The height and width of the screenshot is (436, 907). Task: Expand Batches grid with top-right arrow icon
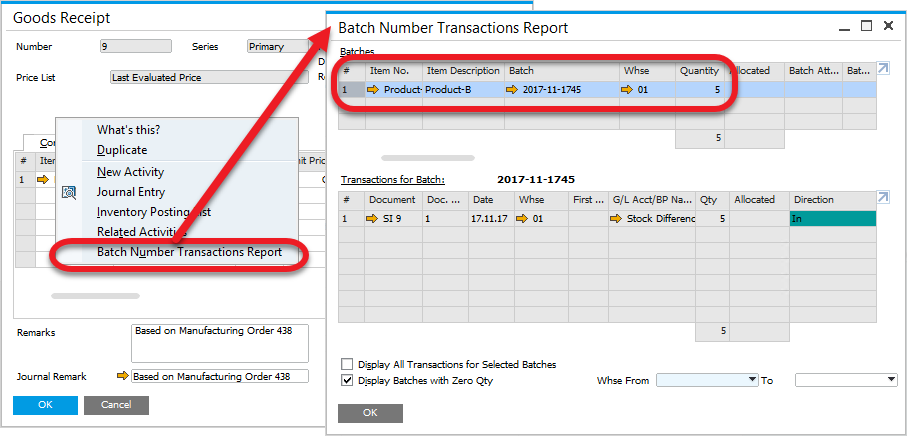[x=883, y=69]
